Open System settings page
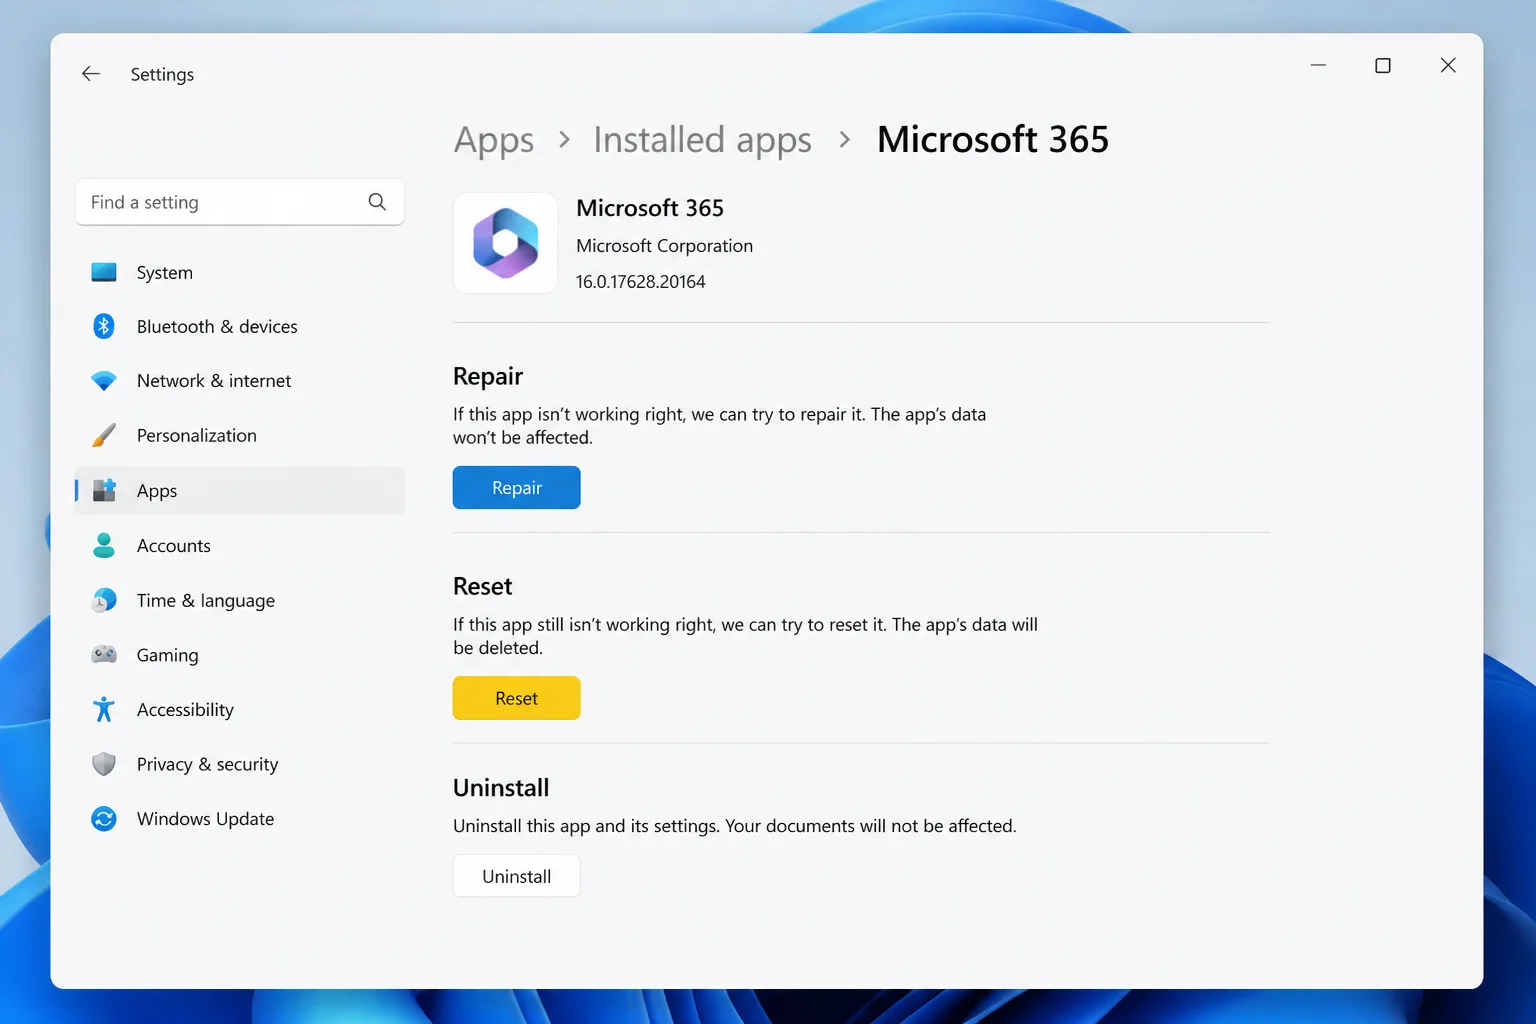The image size is (1536, 1024). pos(240,272)
